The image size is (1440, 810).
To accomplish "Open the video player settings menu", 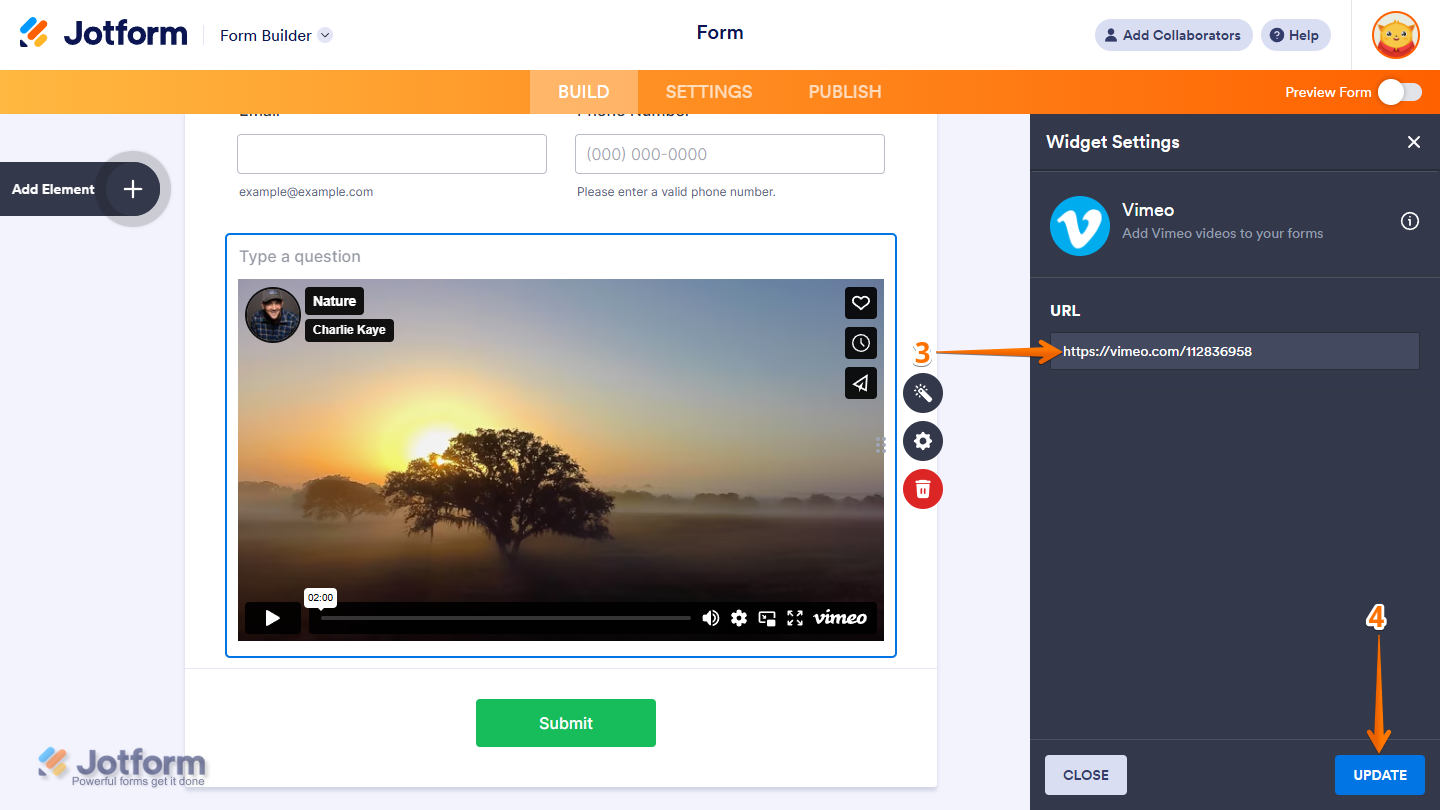I will tap(739, 618).
